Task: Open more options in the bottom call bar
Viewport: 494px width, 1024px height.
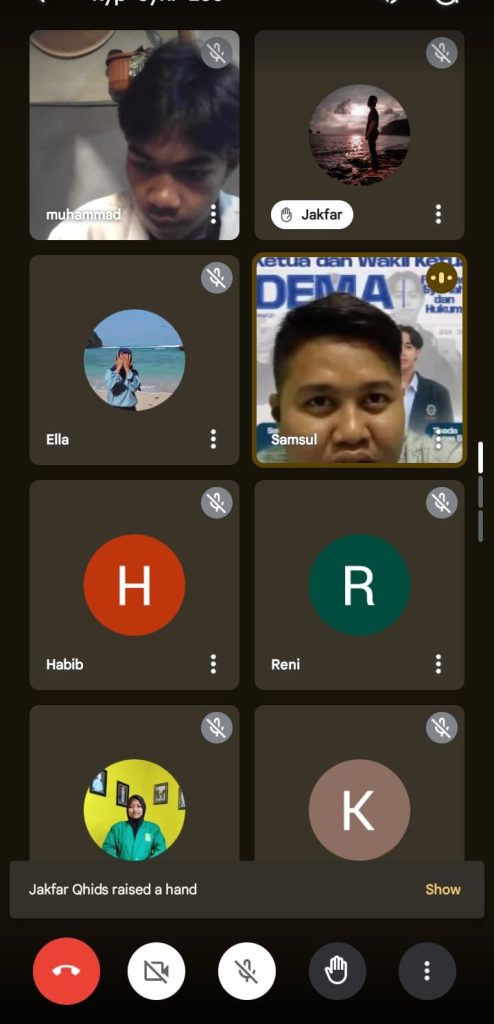Action: (427, 971)
